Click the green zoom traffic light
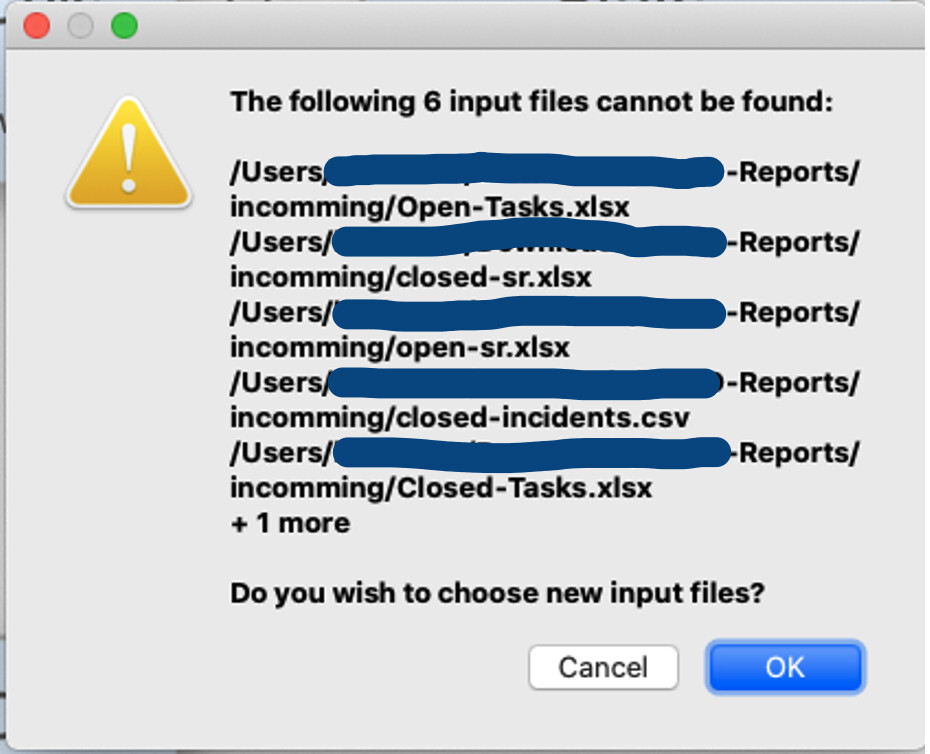Viewport: 930px width, 754px height. pos(122,26)
